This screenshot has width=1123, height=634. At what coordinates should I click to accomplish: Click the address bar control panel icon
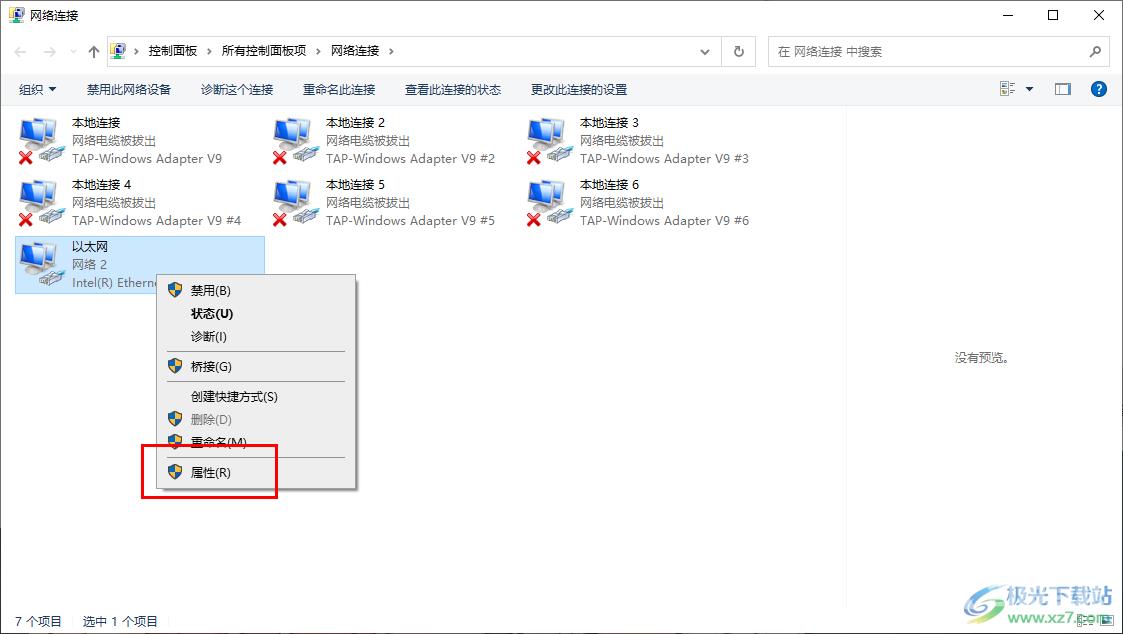coord(118,51)
